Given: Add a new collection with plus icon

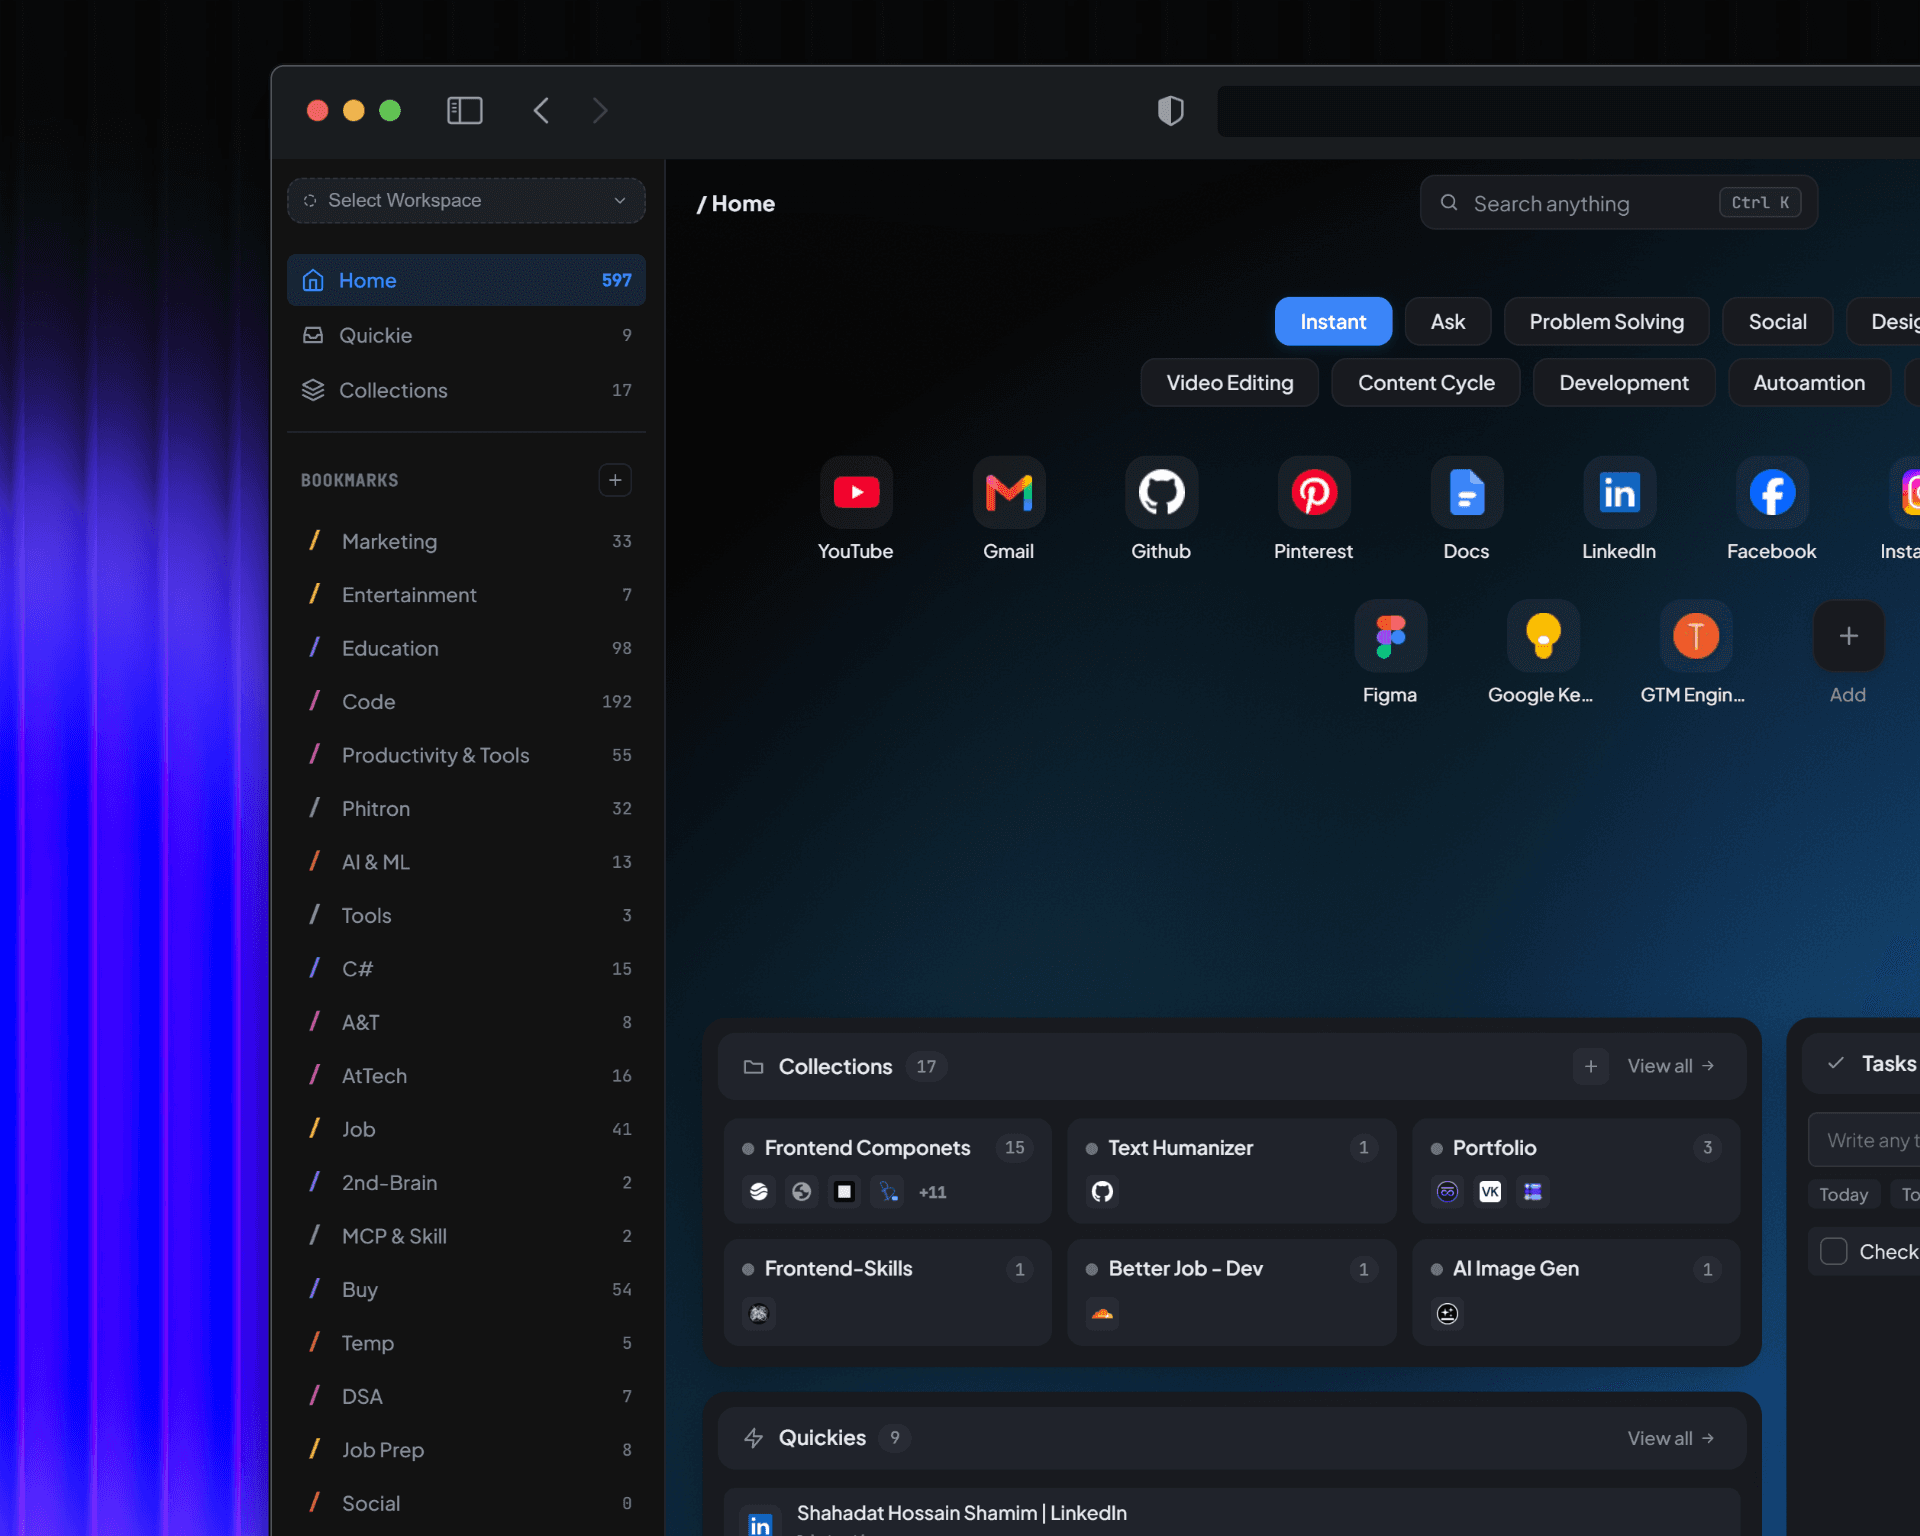Looking at the screenshot, I should 1591,1066.
